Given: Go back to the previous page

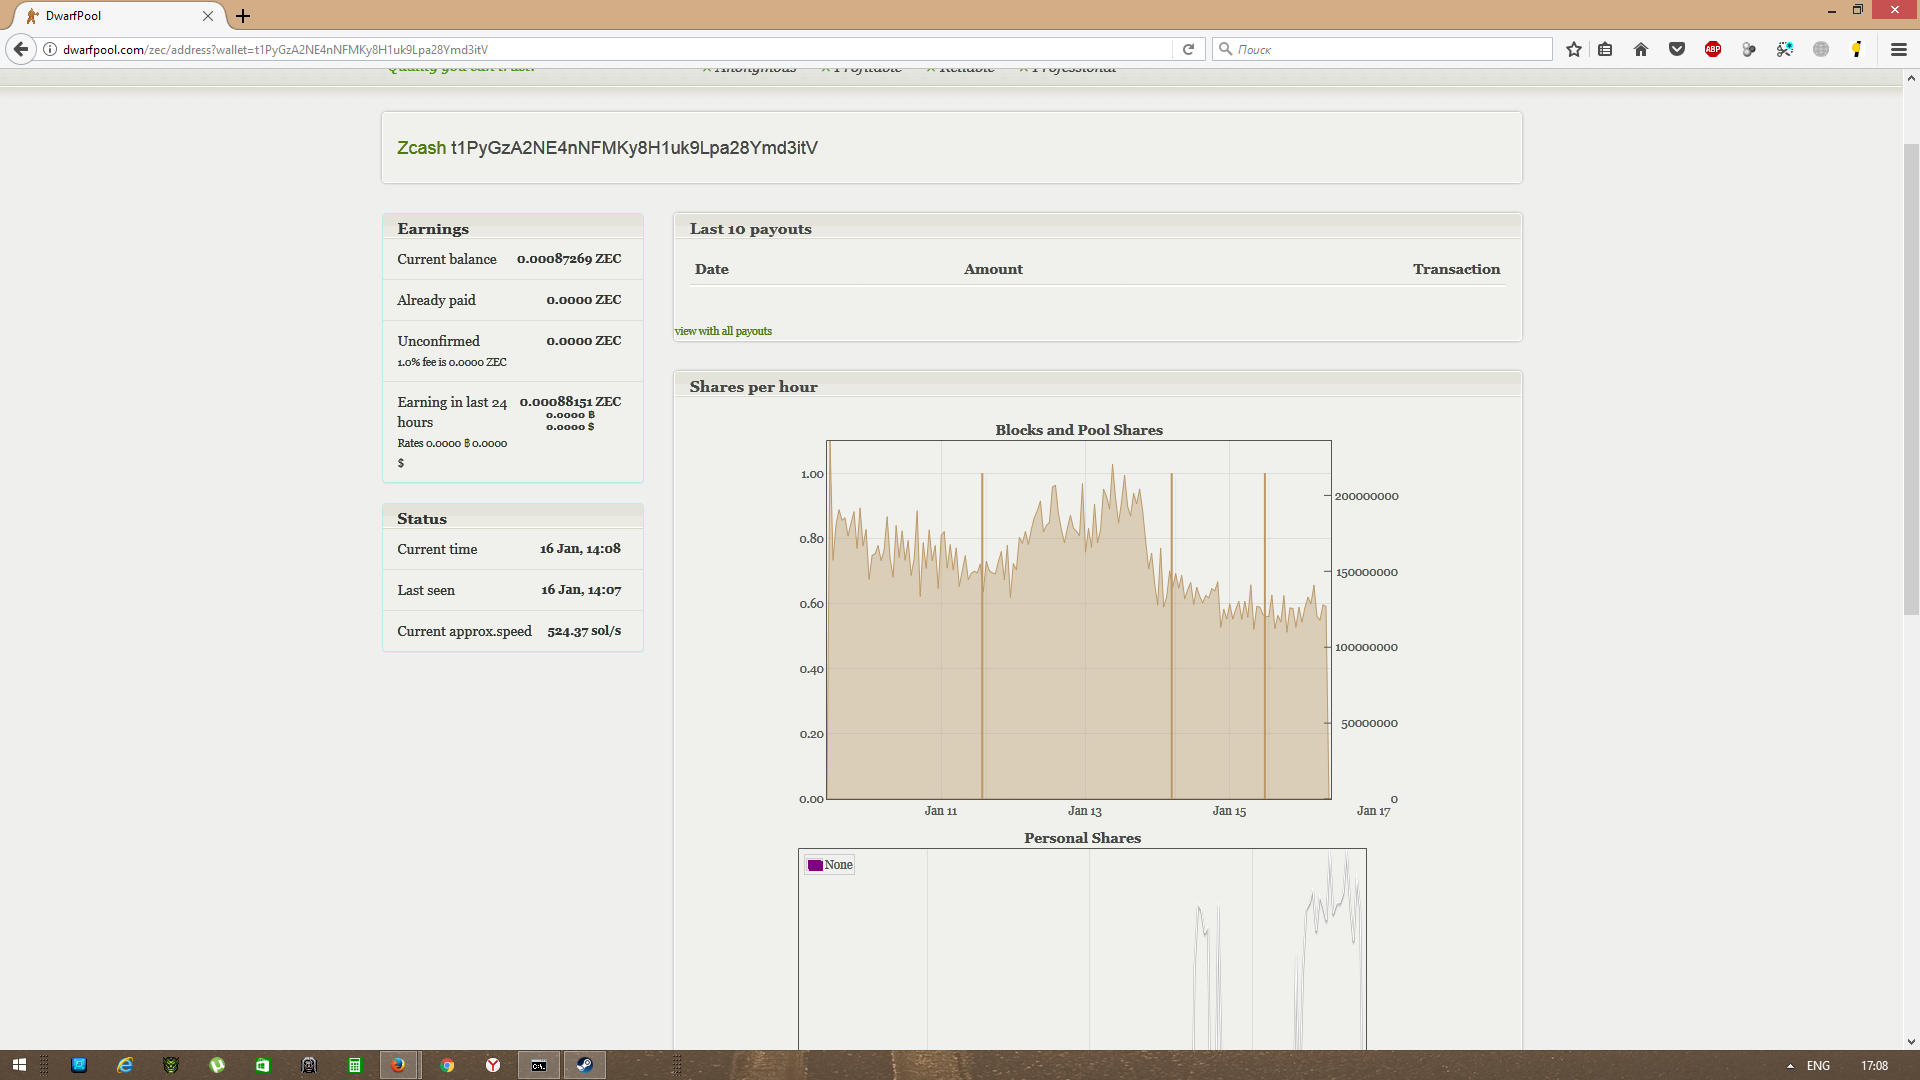Looking at the screenshot, I should click(21, 49).
